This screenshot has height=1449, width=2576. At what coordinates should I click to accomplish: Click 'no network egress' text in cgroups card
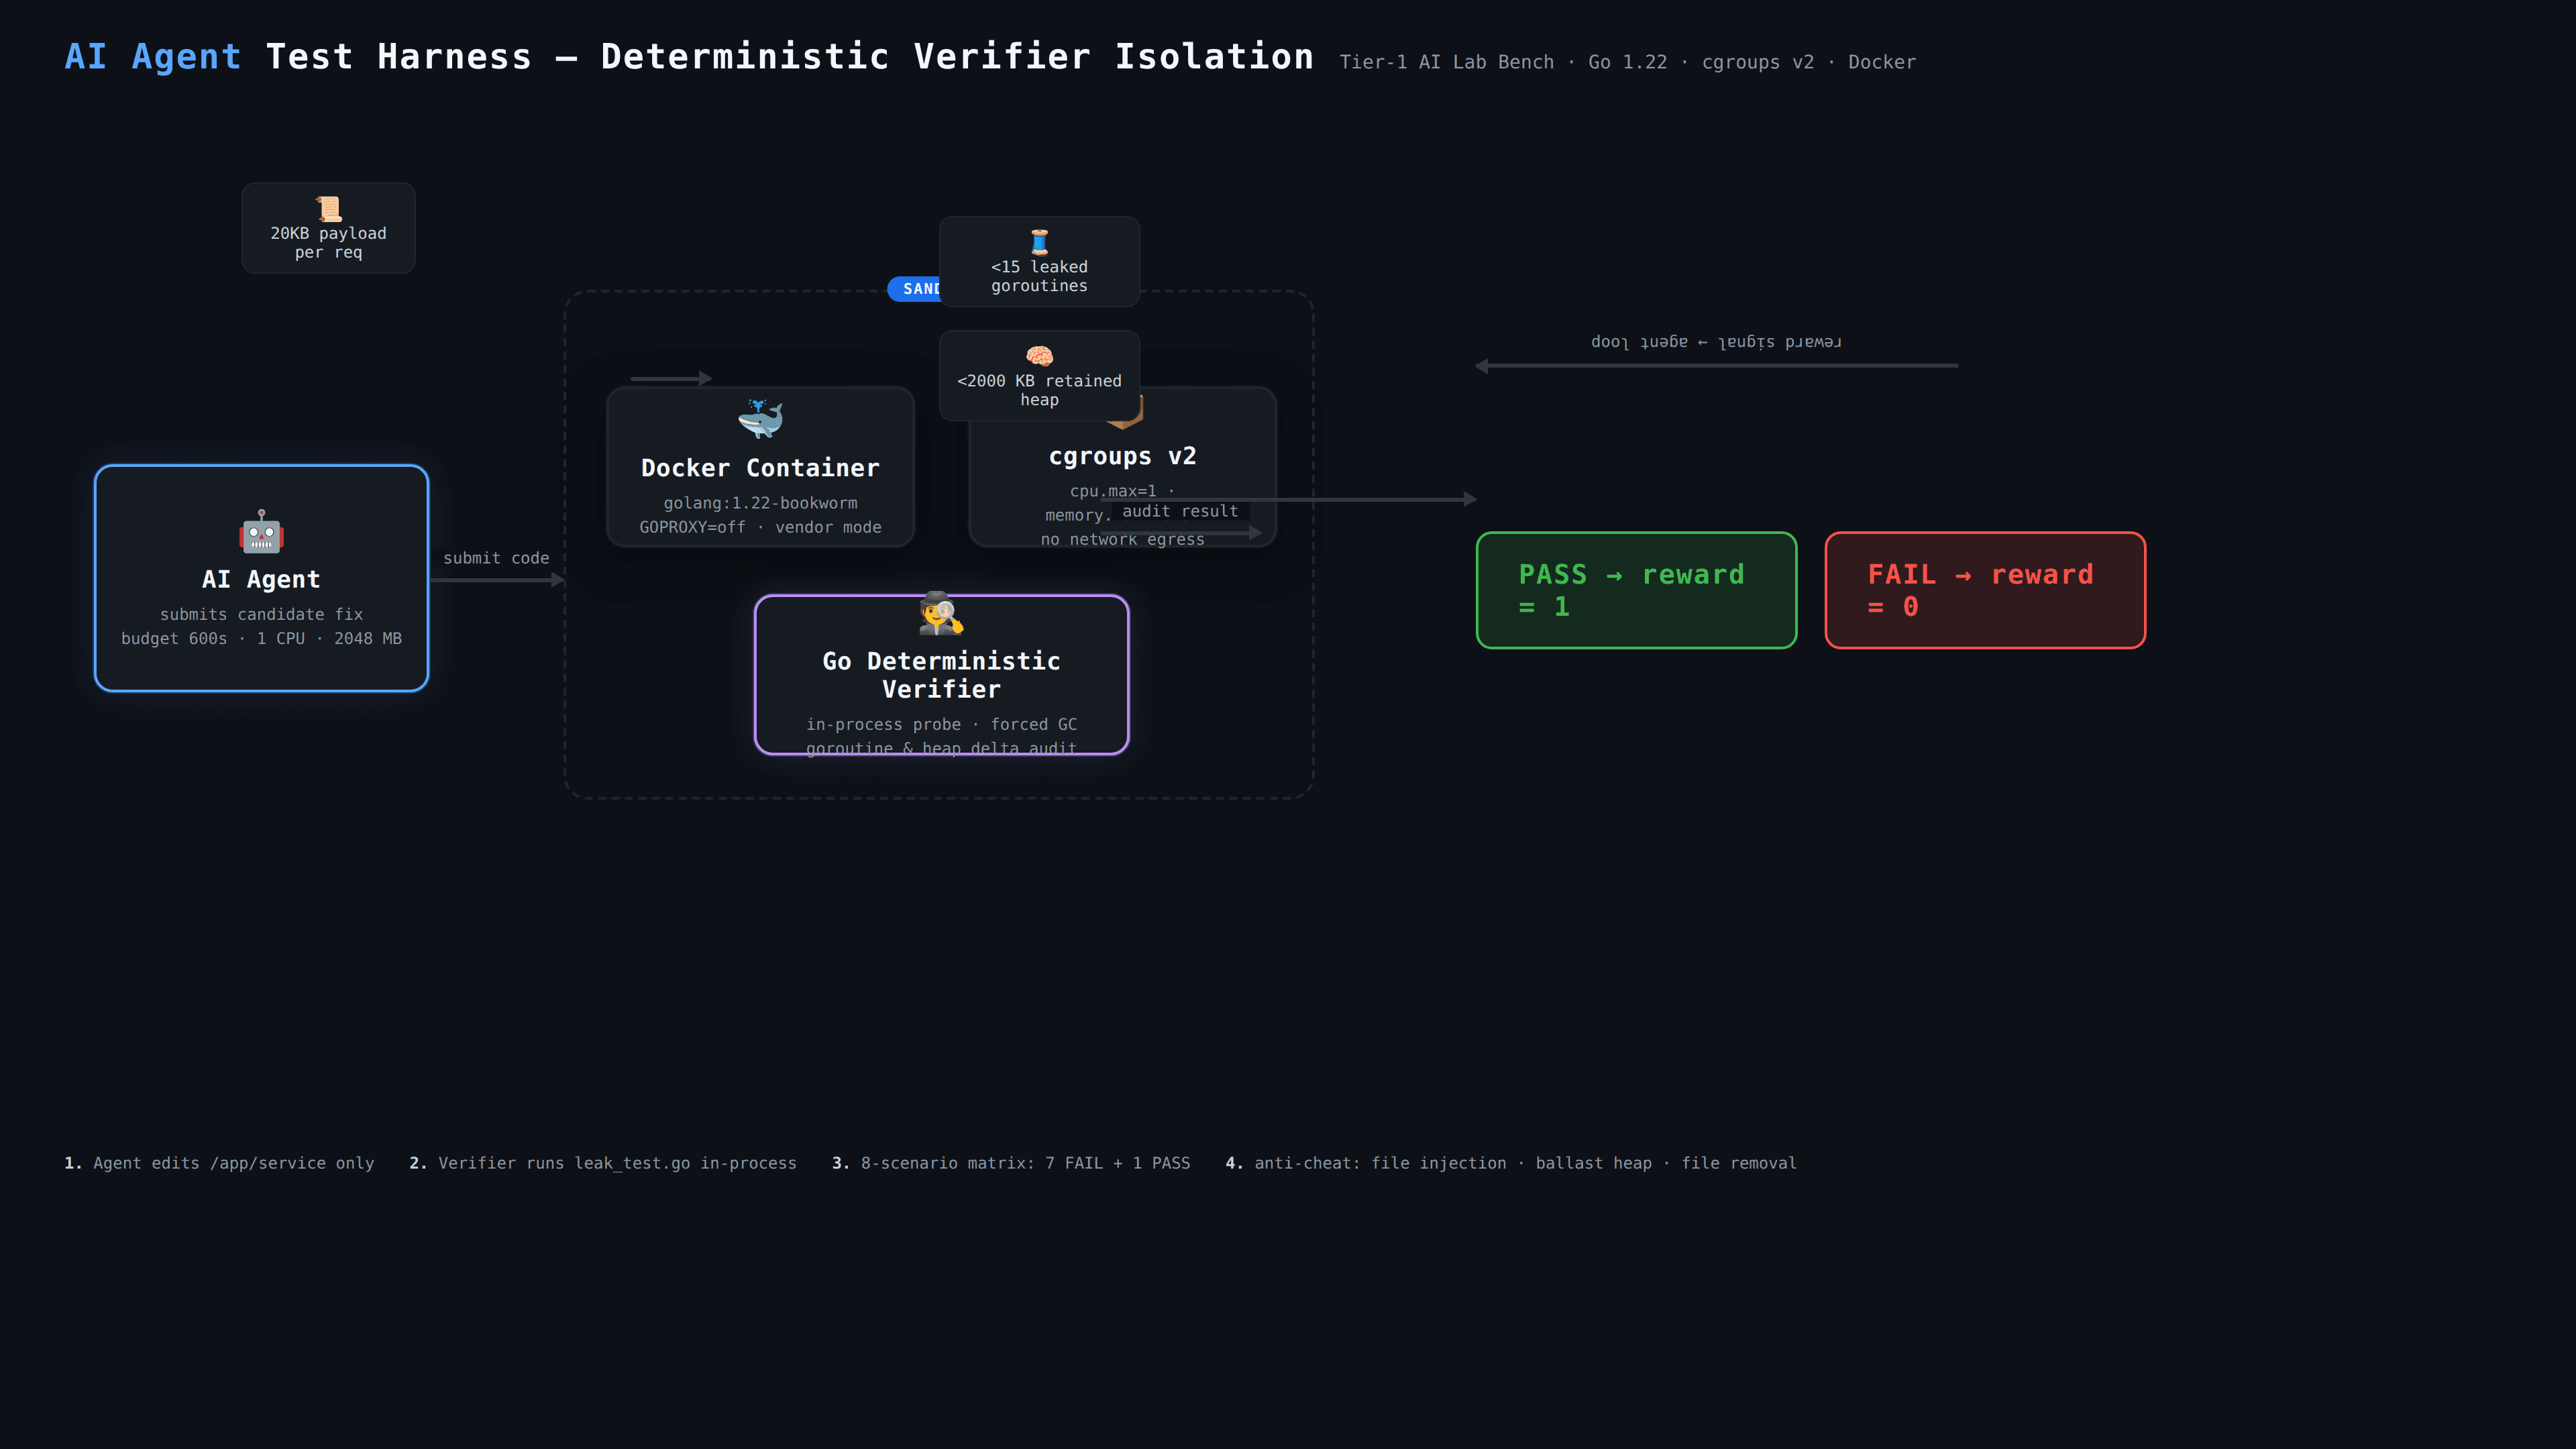(1122, 539)
